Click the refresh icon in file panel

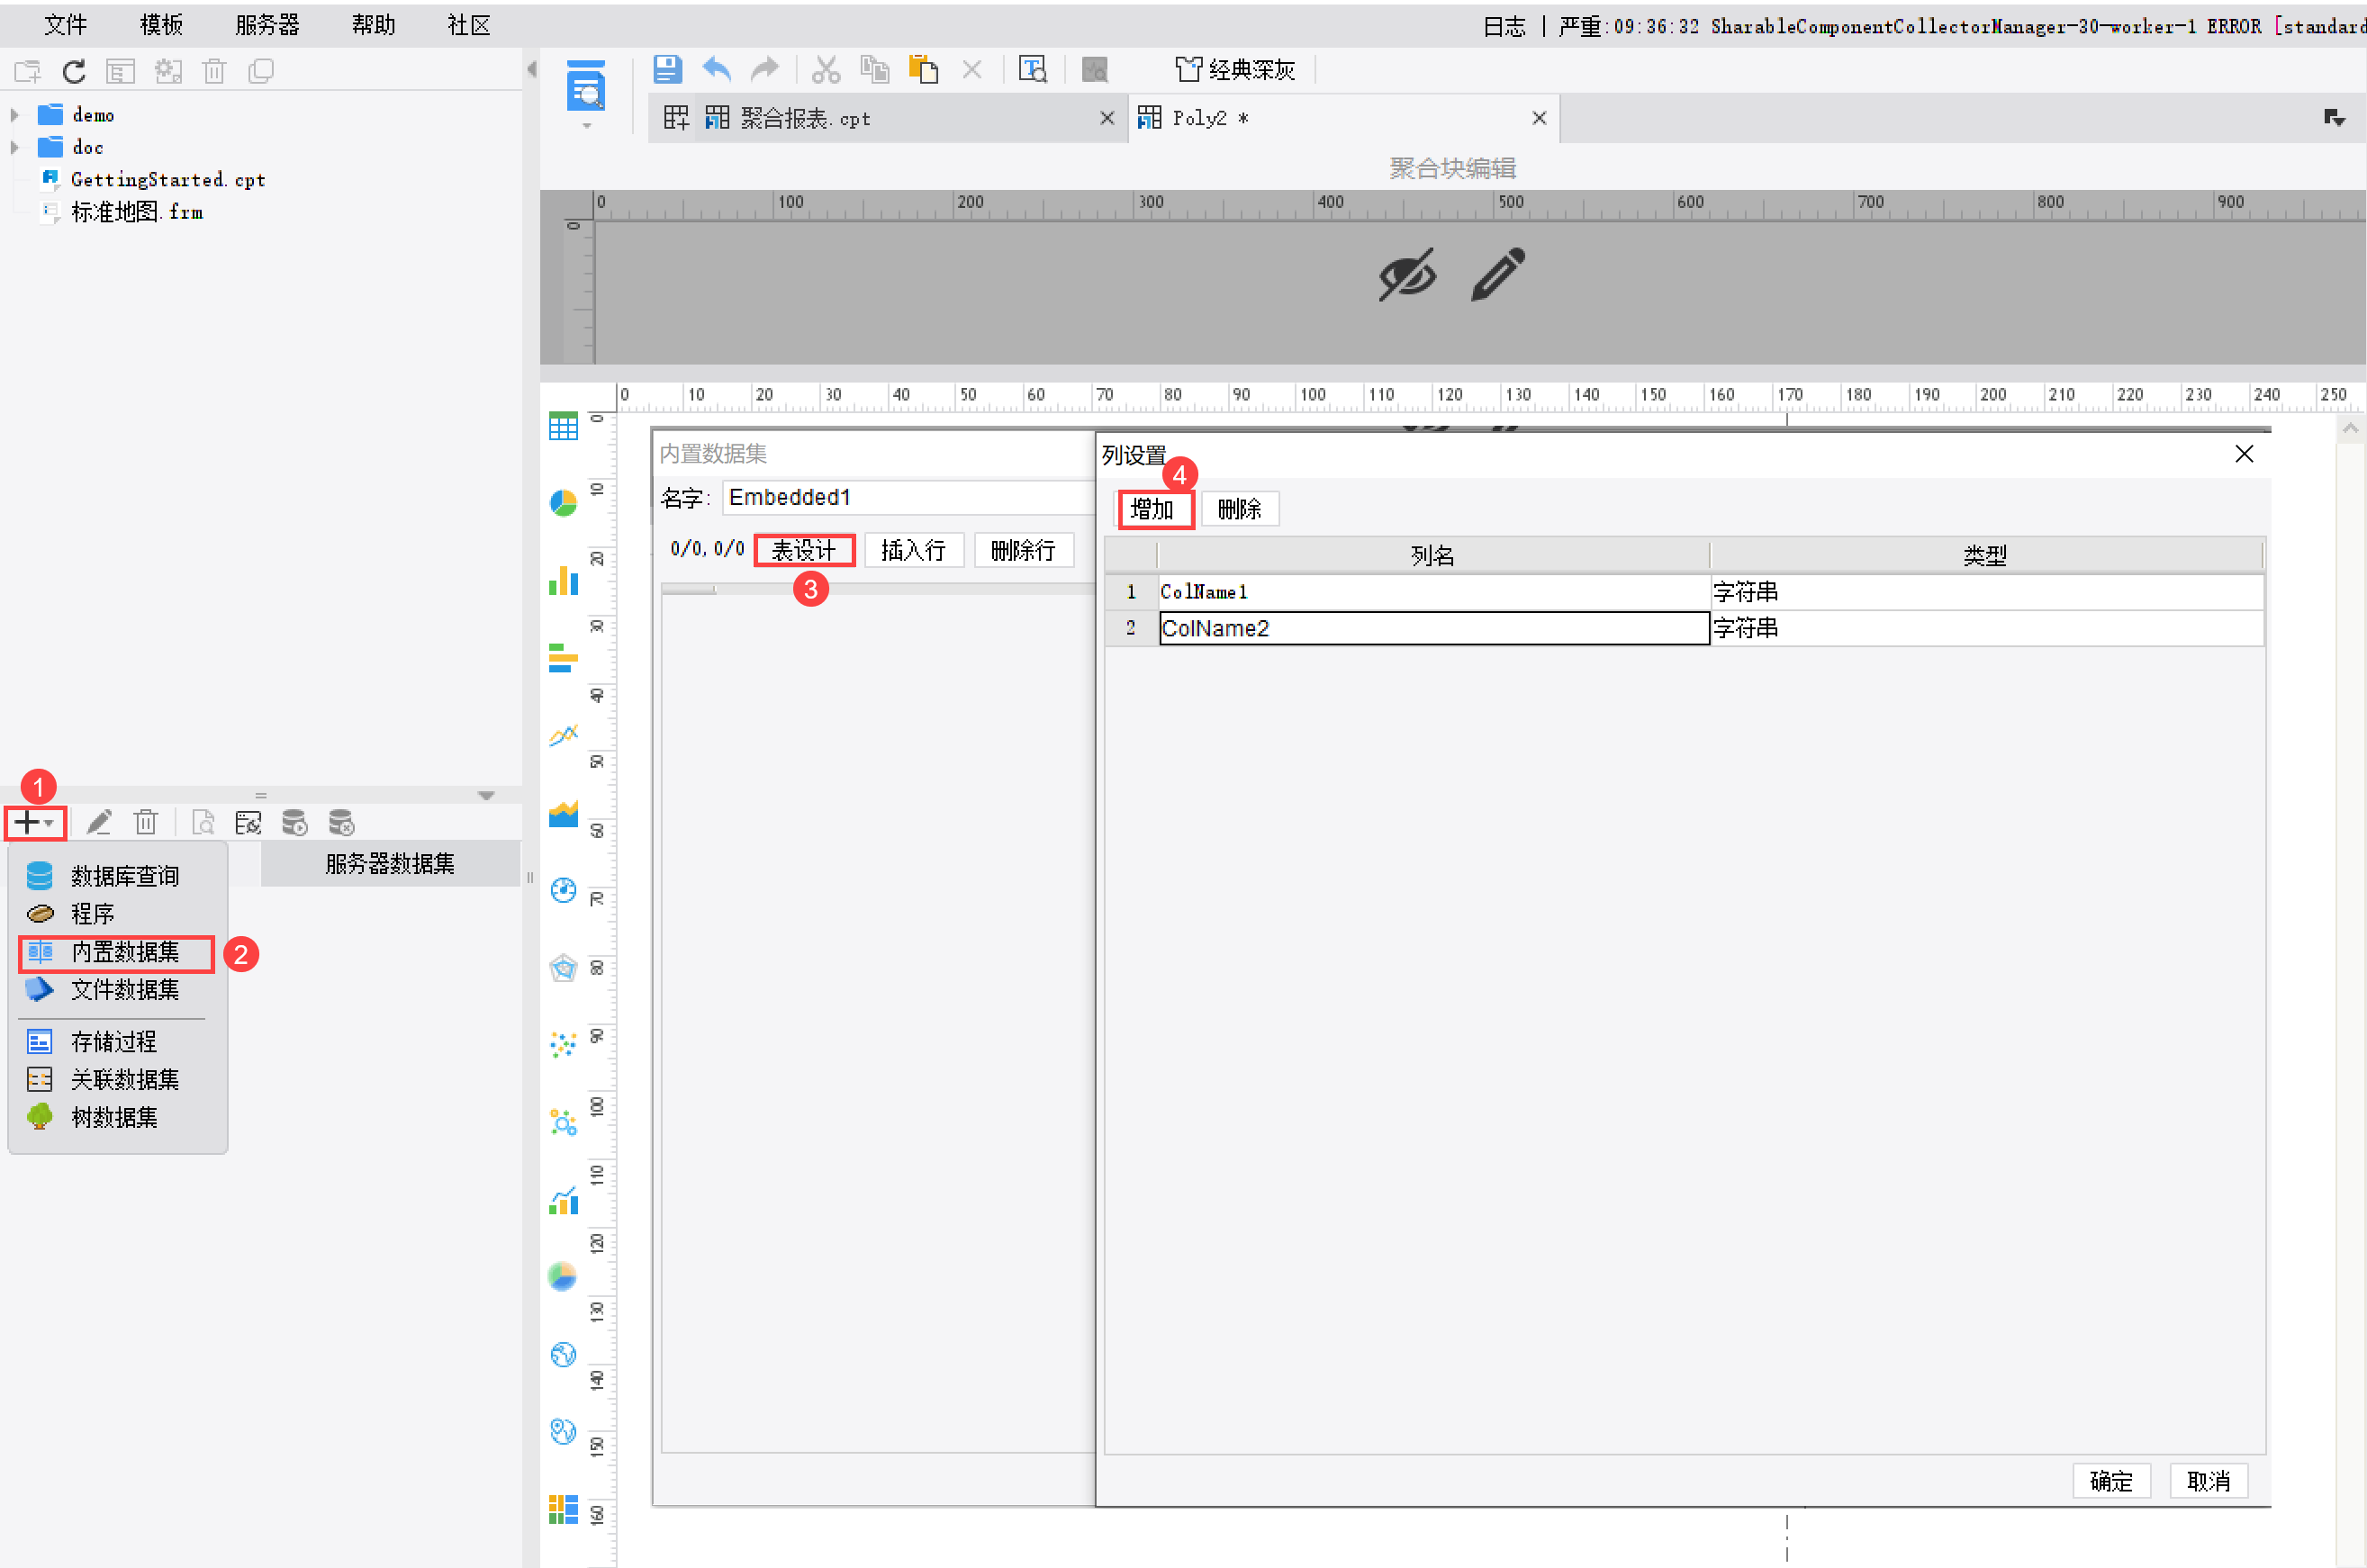pyautogui.click(x=74, y=71)
